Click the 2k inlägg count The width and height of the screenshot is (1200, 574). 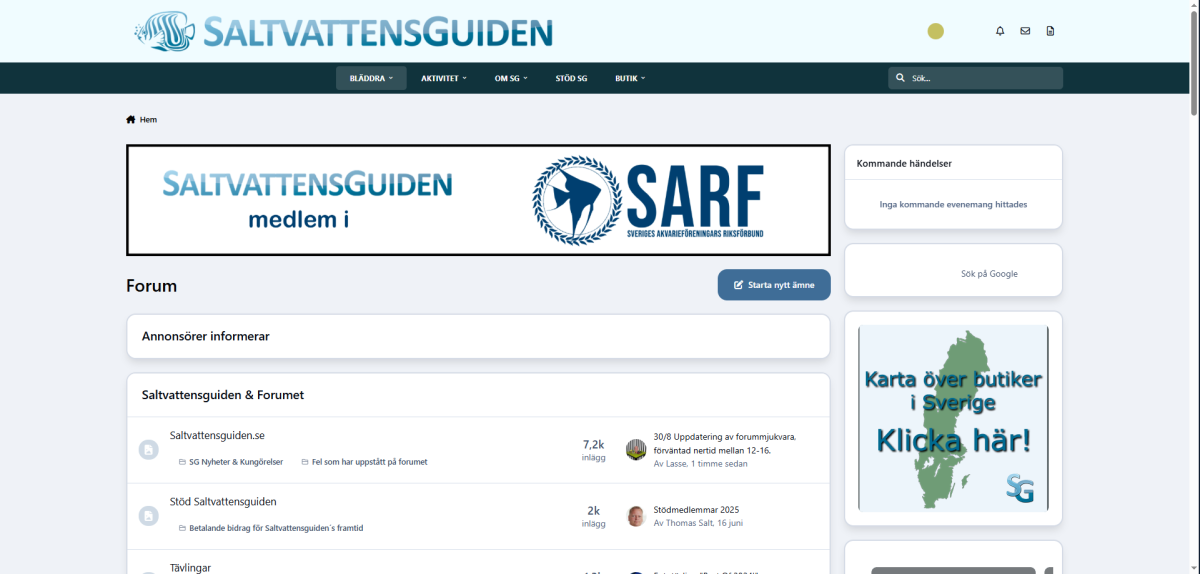click(x=593, y=516)
